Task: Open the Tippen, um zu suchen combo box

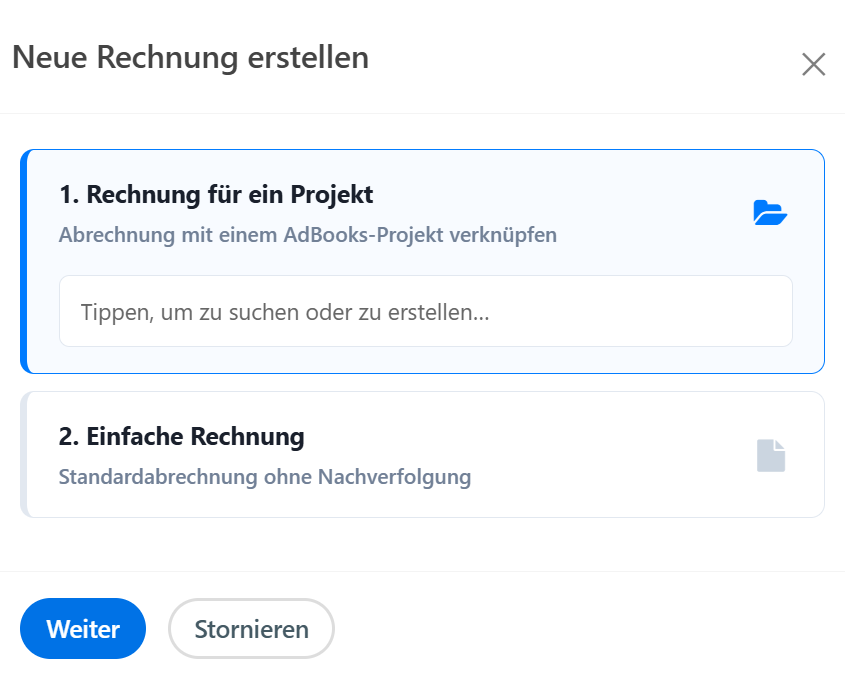Action: pyautogui.click(x=425, y=311)
